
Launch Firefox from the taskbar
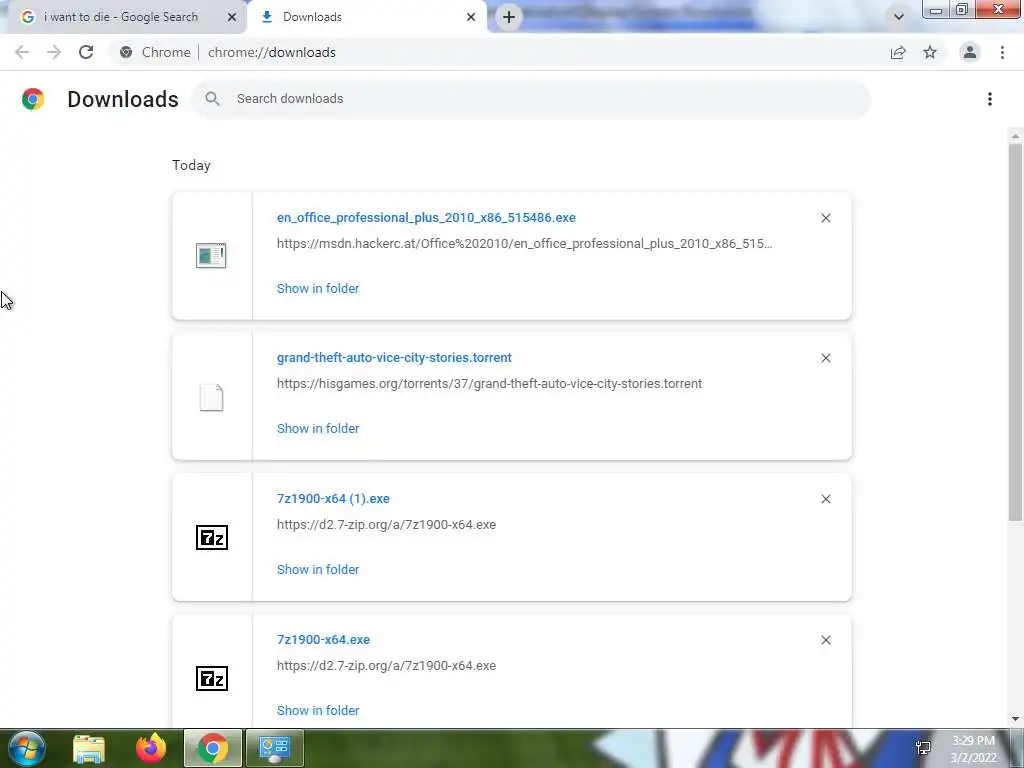(x=151, y=748)
